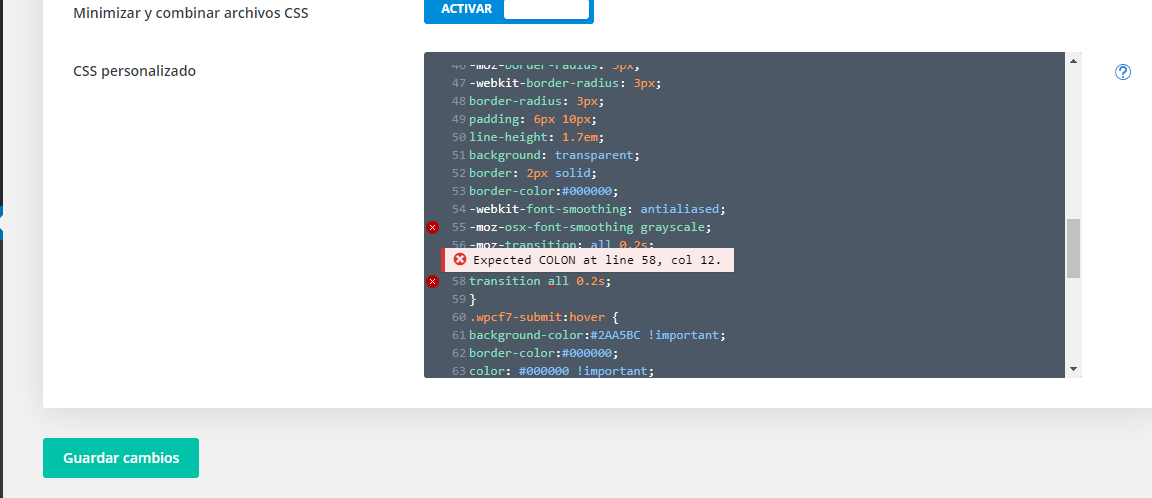Click red error icon in Expected COLON tooltip

(460, 260)
